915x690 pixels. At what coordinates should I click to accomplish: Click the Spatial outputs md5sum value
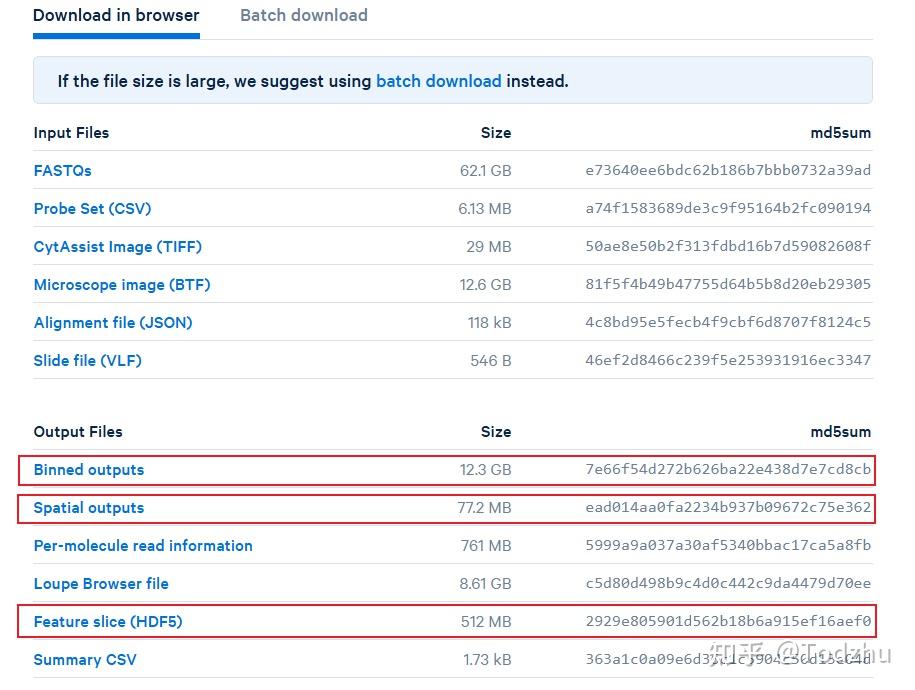(x=728, y=508)
